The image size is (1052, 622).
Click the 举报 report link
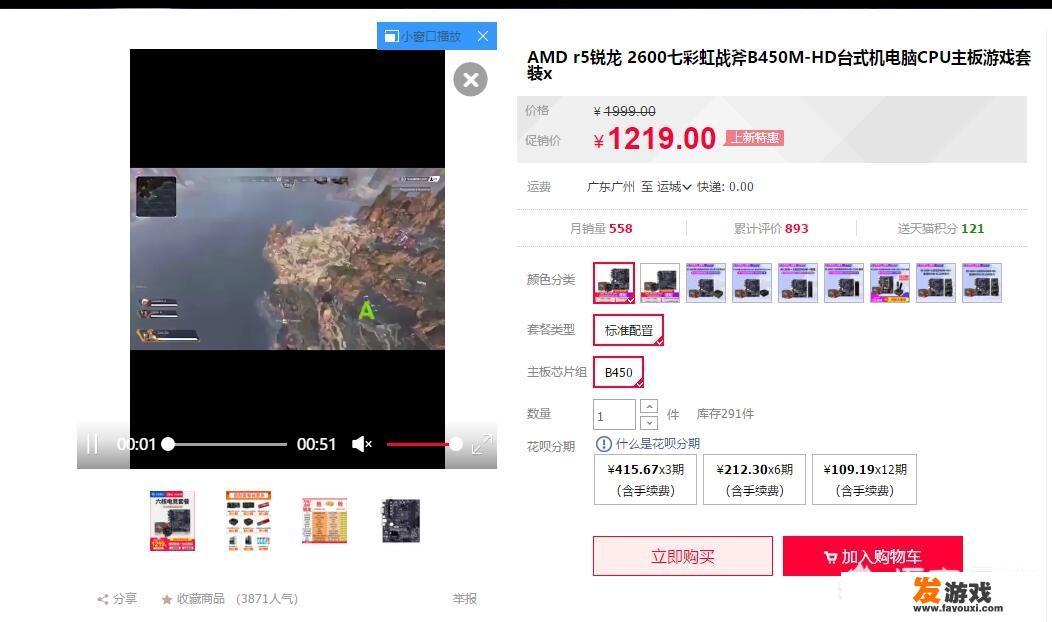point(464,599)
